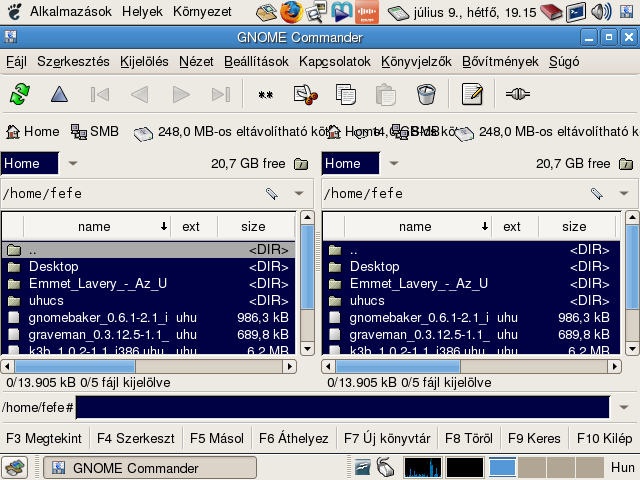Click the double-asterisk file list icon

(266, 95)
